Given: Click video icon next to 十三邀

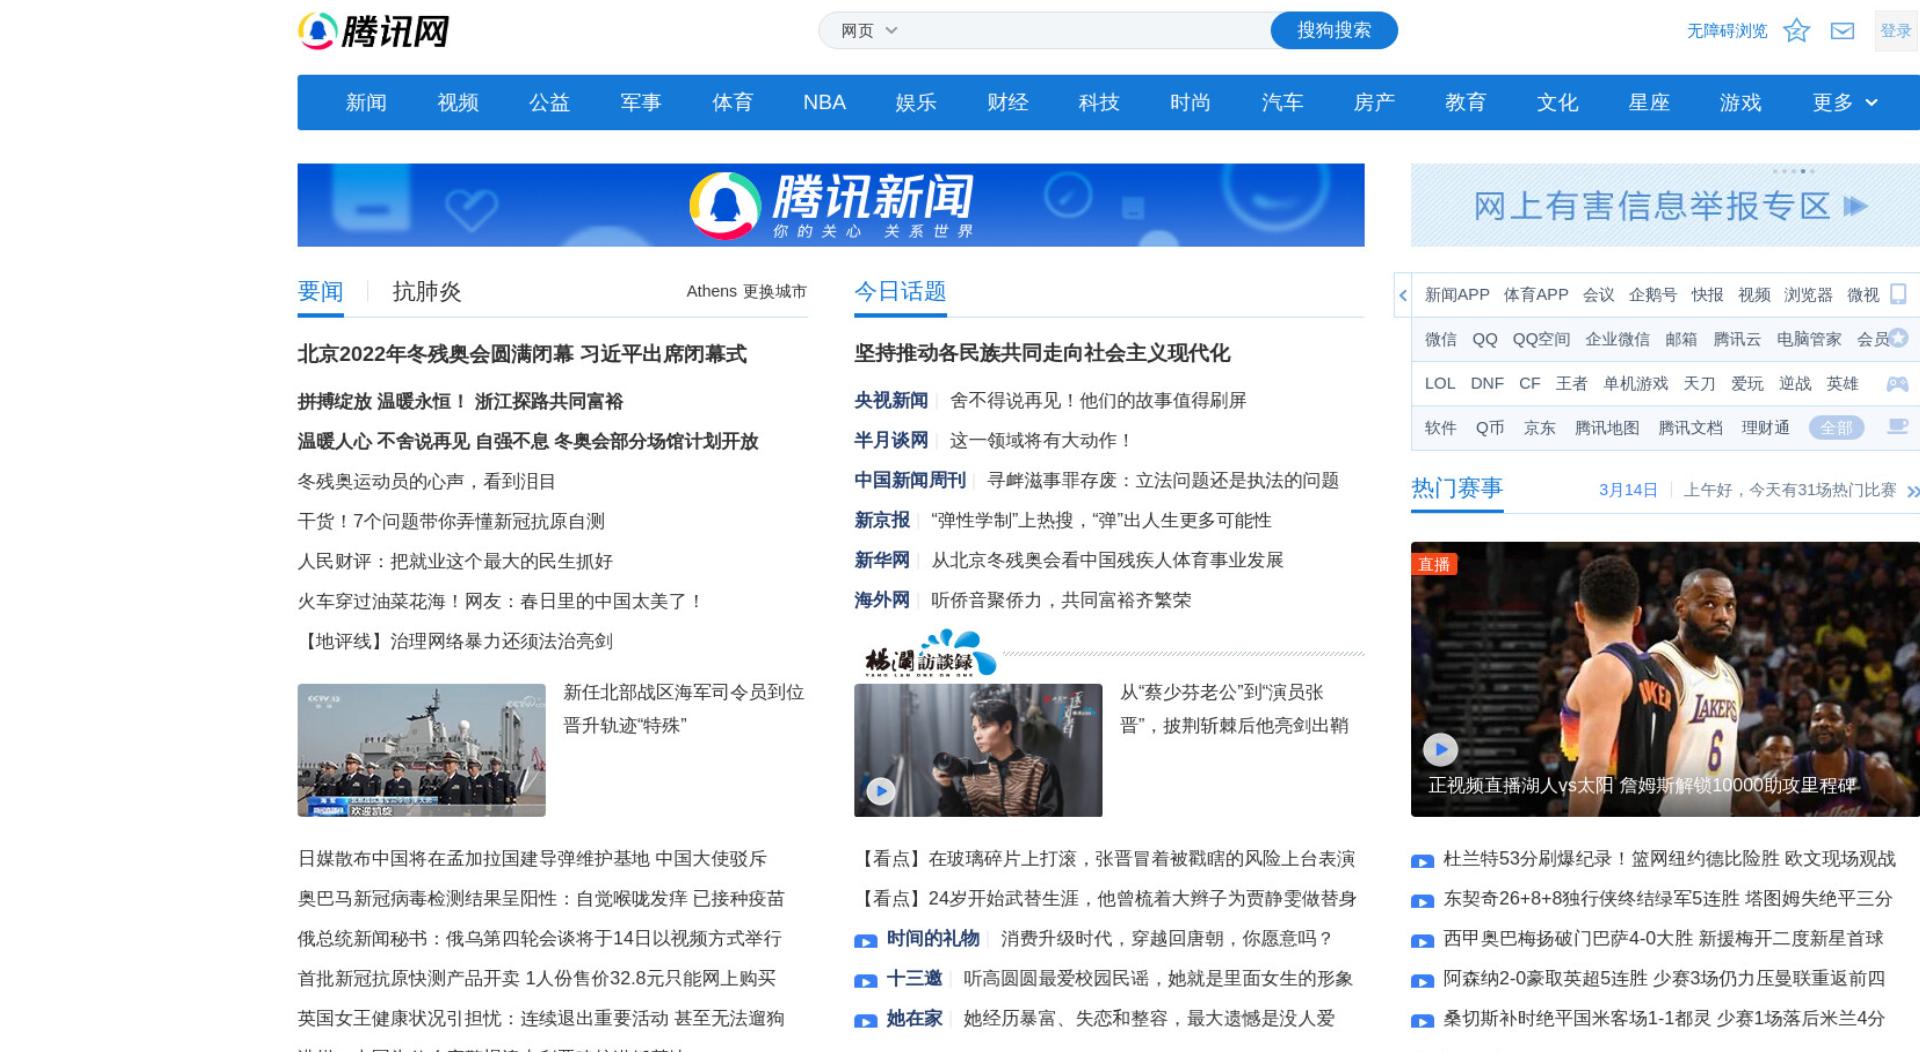Looking at the screenshot, I should coord(865,981).
